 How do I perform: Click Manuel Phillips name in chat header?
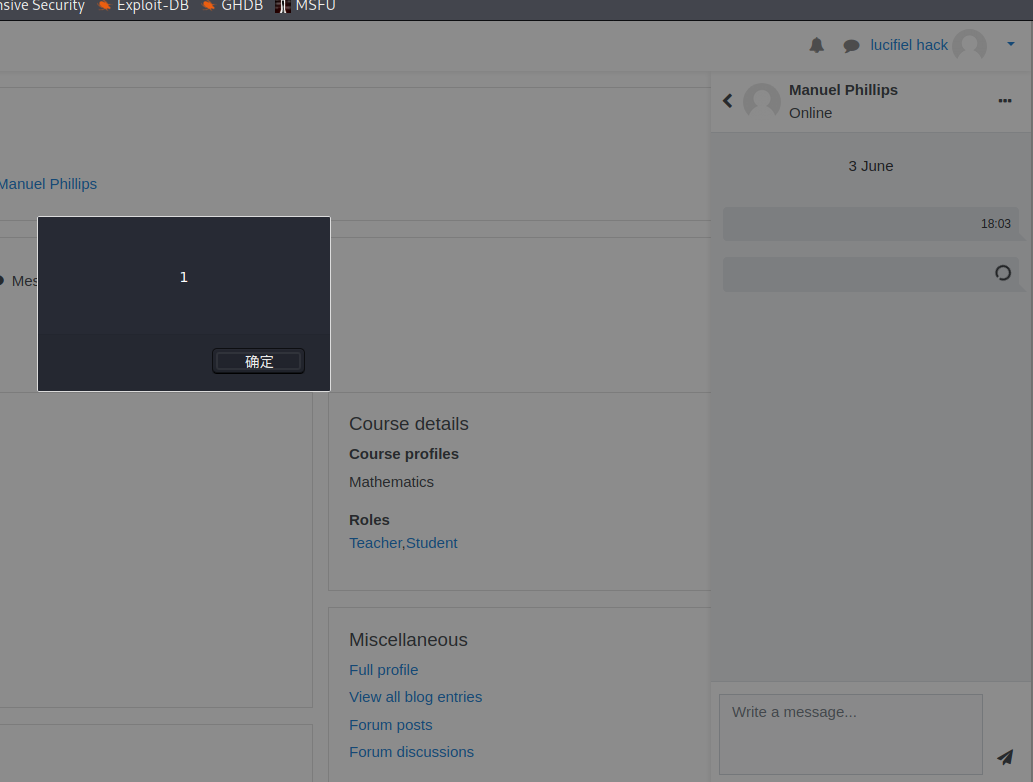843,90
